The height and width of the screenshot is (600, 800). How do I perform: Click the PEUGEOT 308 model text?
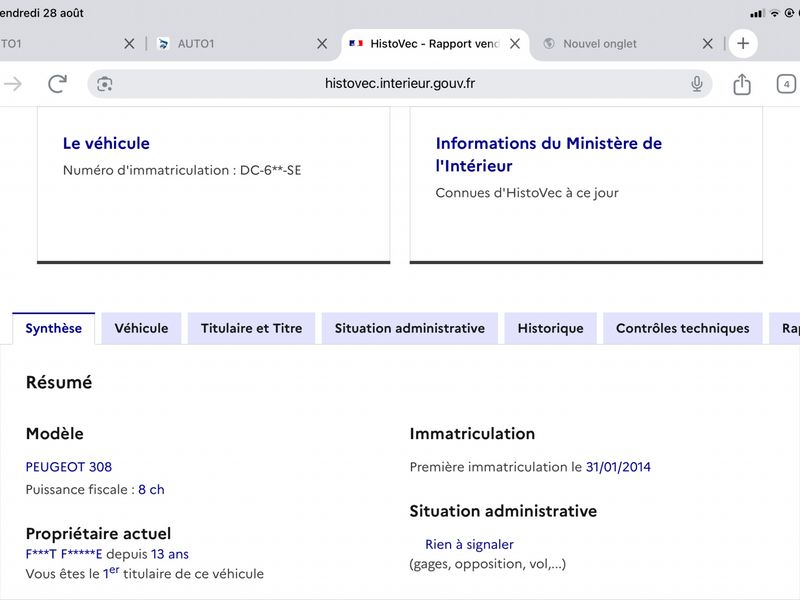click(69, 467)
